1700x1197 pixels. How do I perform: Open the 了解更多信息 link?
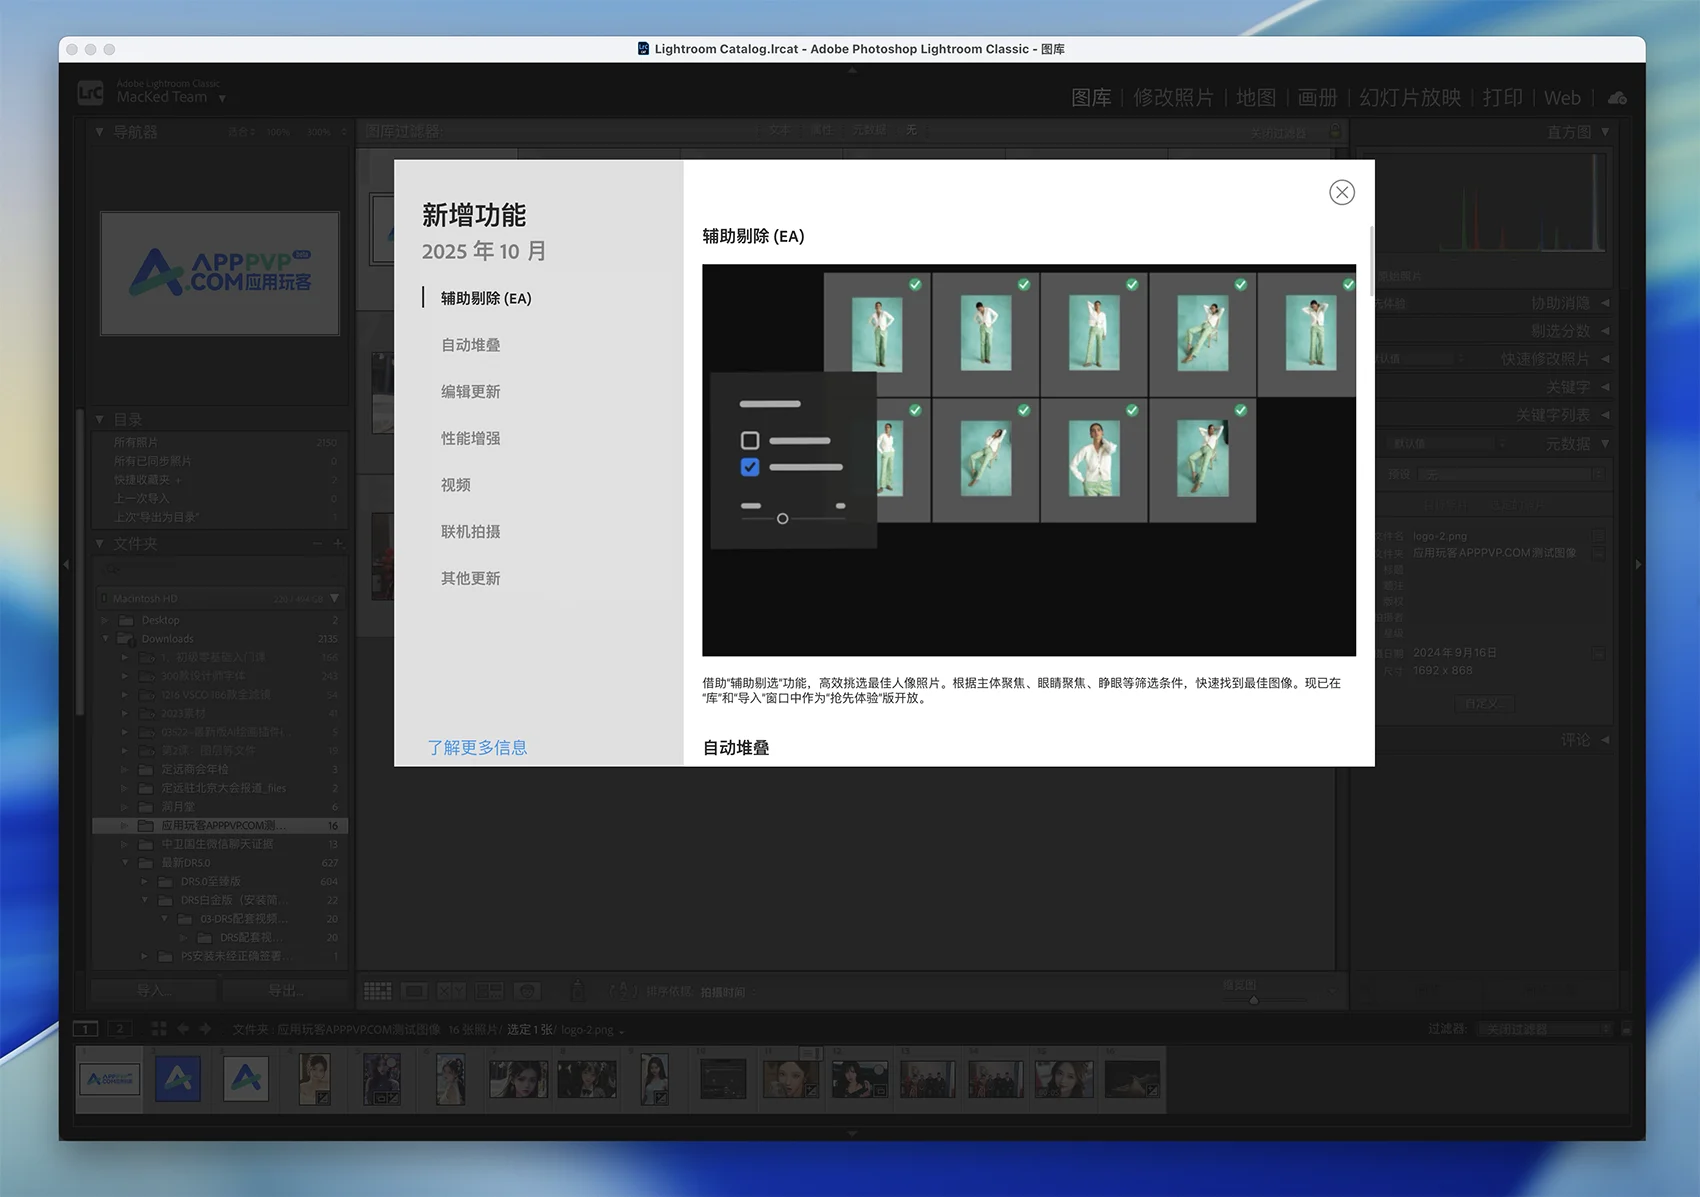(477, 747)
